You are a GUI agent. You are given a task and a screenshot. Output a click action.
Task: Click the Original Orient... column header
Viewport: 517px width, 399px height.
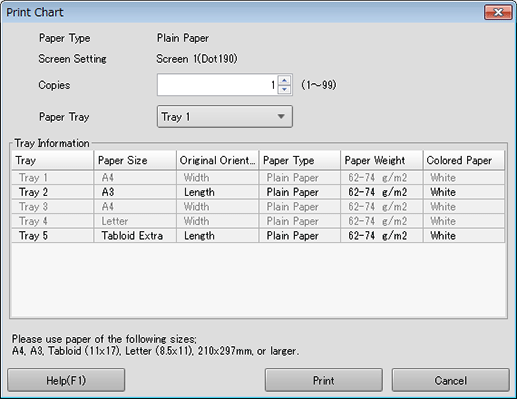click(217, 160)
